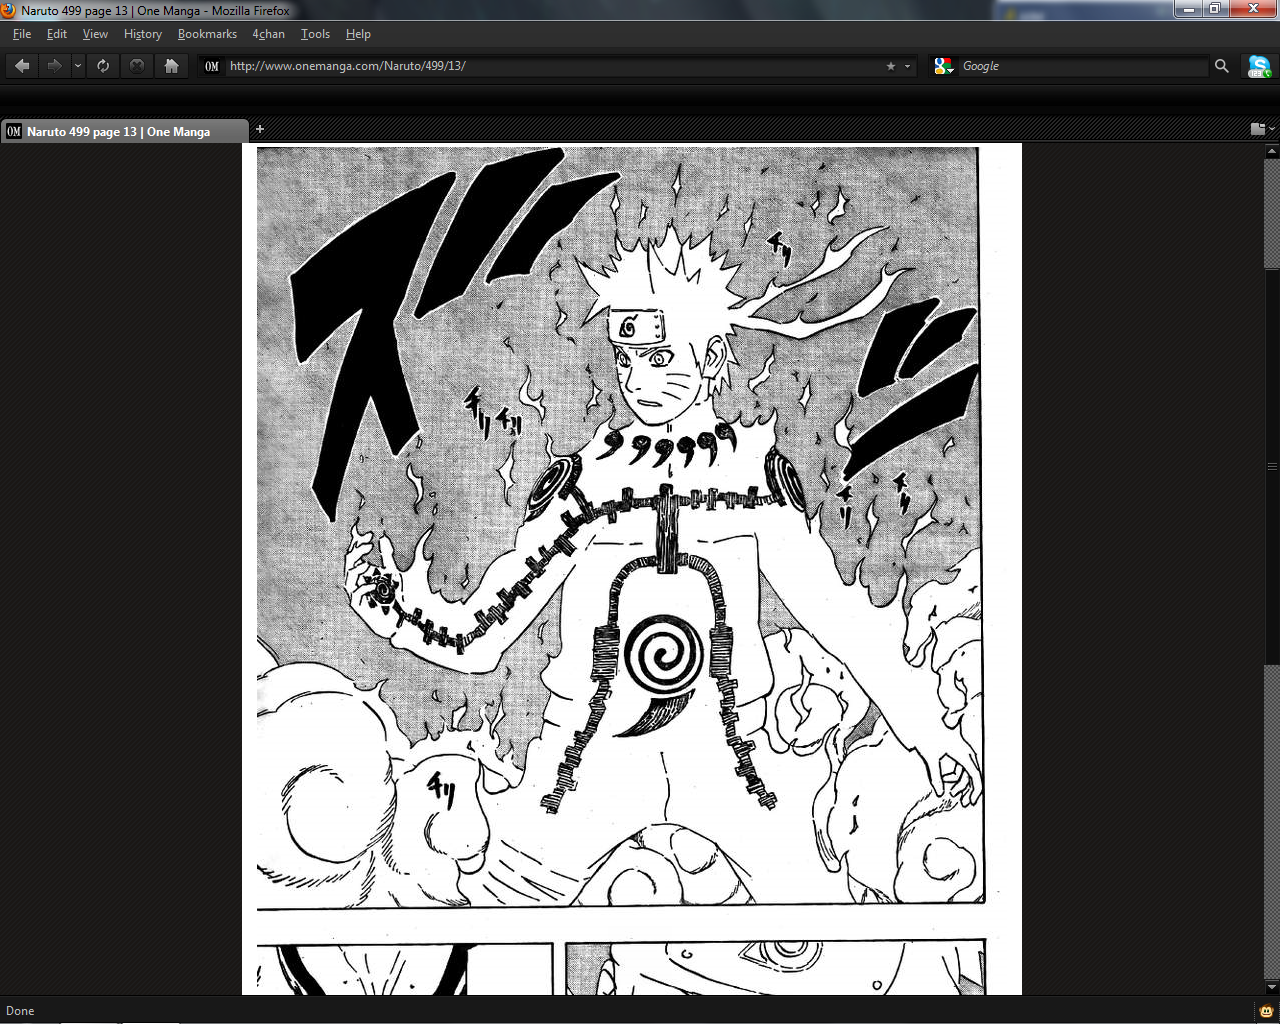
Task: Click the search magnifier icon
Action: pos(1221,66)
